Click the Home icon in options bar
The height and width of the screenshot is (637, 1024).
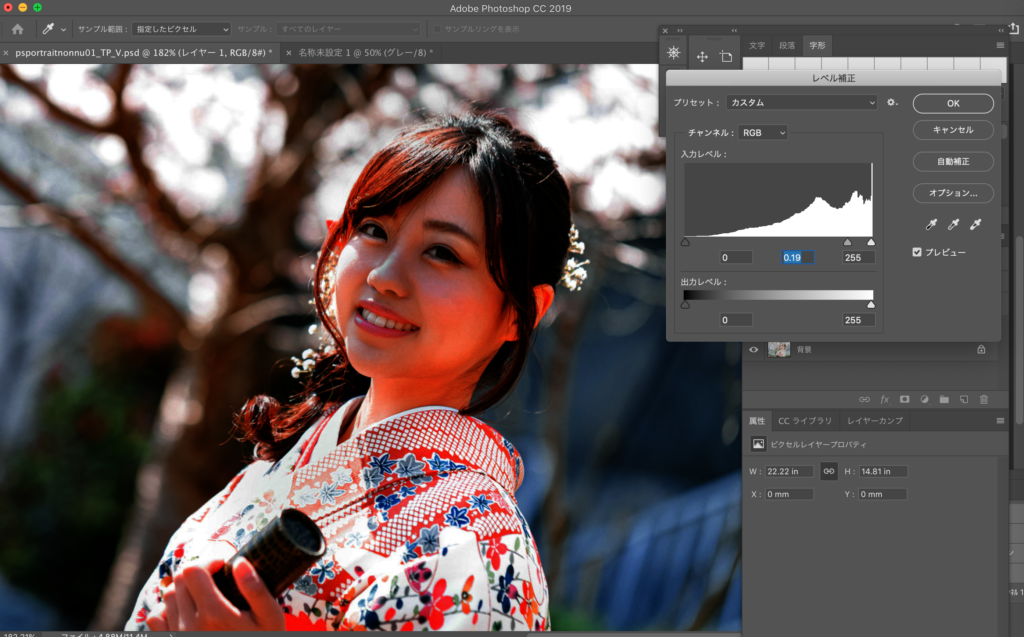click(x=17, y=29)
